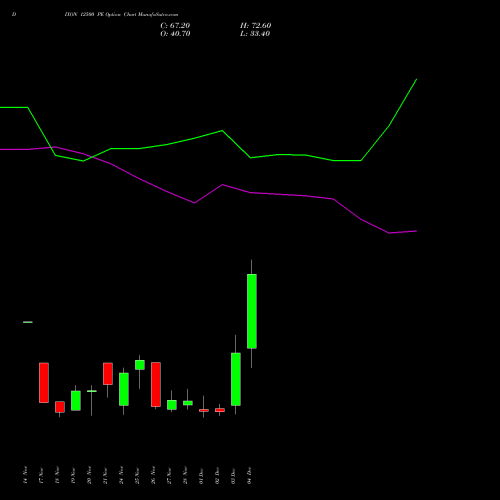
Task: Select the 14 Nov date label
Action: tap(25, 475)
